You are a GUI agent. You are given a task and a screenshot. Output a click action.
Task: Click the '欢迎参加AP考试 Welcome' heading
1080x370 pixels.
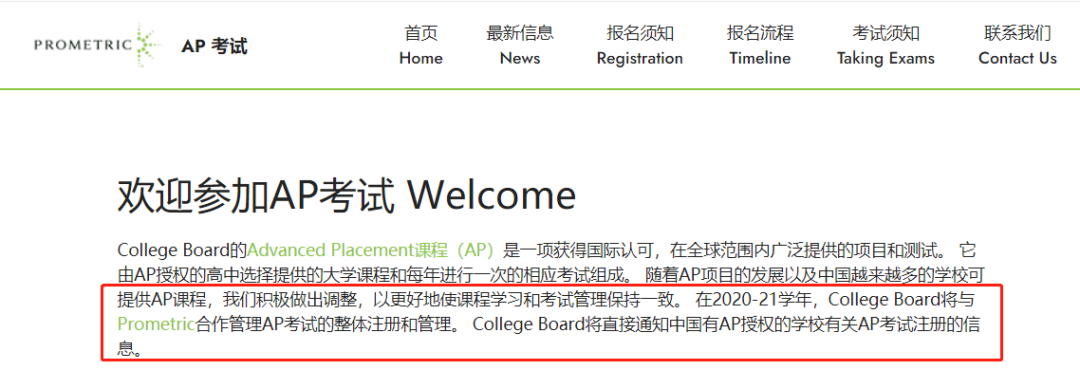point(346,195)
